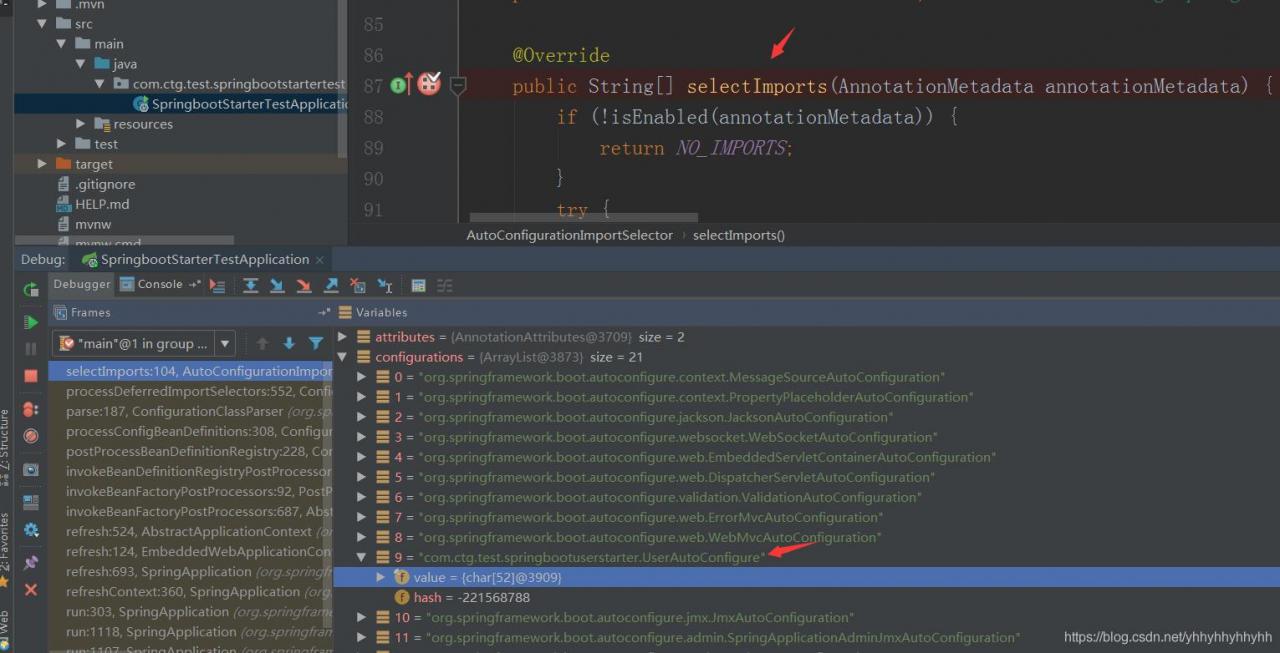
Task: Click selectImports() in the breadcrumb bar
Action: (738, 235)
